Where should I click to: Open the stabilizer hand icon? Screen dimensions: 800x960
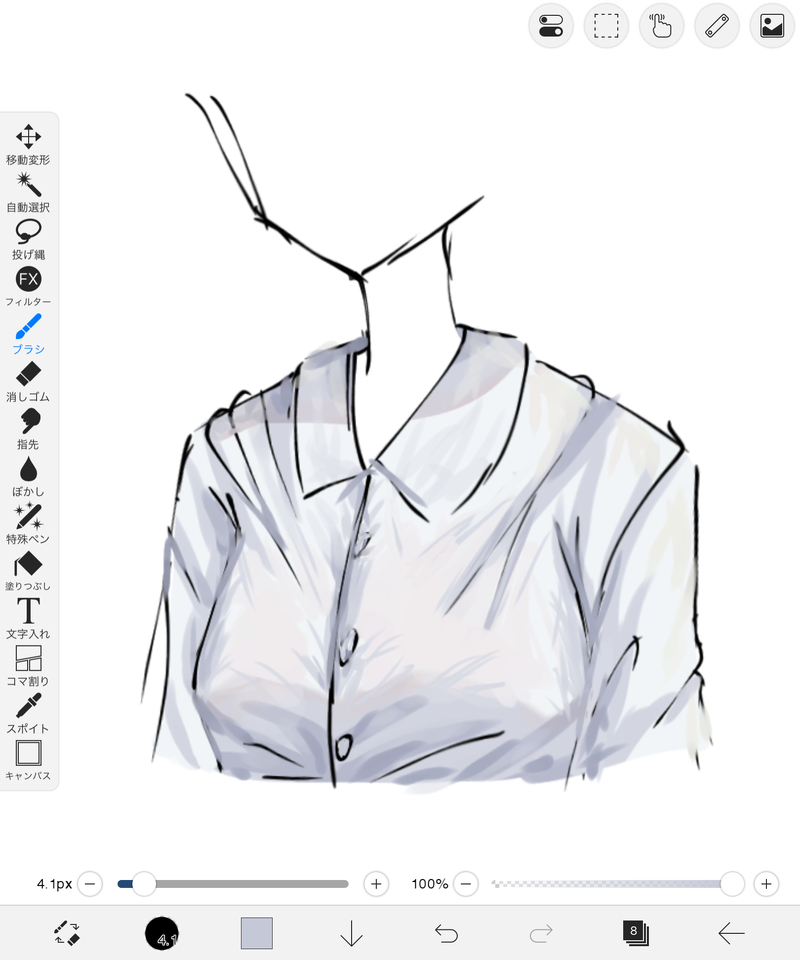pyautogui.click(x=662, y=26)
